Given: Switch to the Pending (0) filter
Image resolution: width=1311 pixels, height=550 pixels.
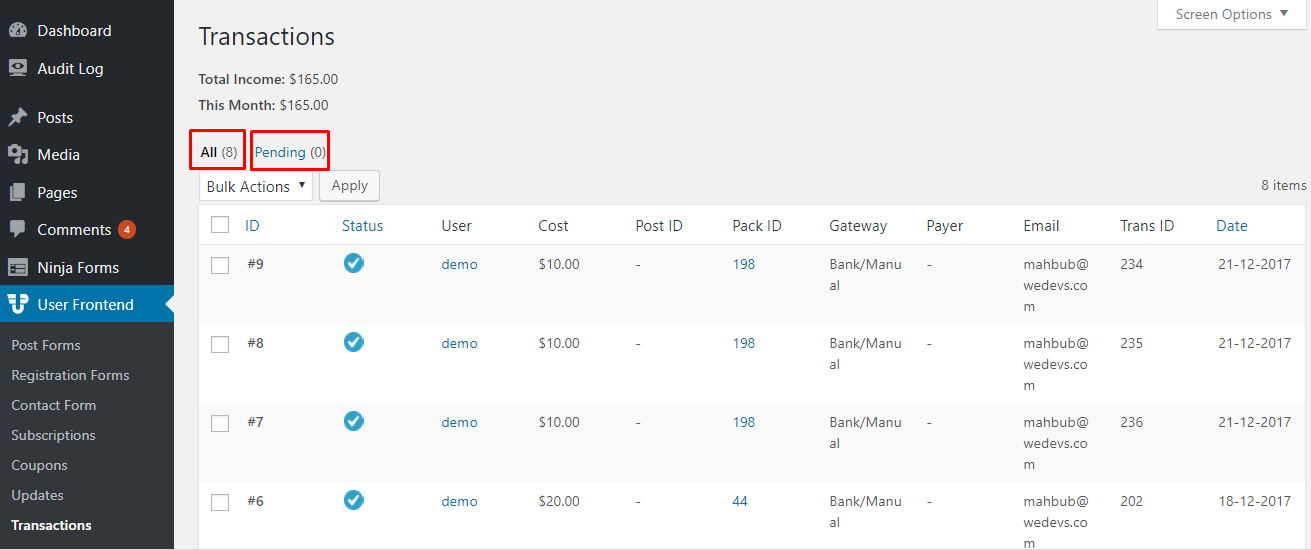Looking at the screenshot, I should coord(290,152).
